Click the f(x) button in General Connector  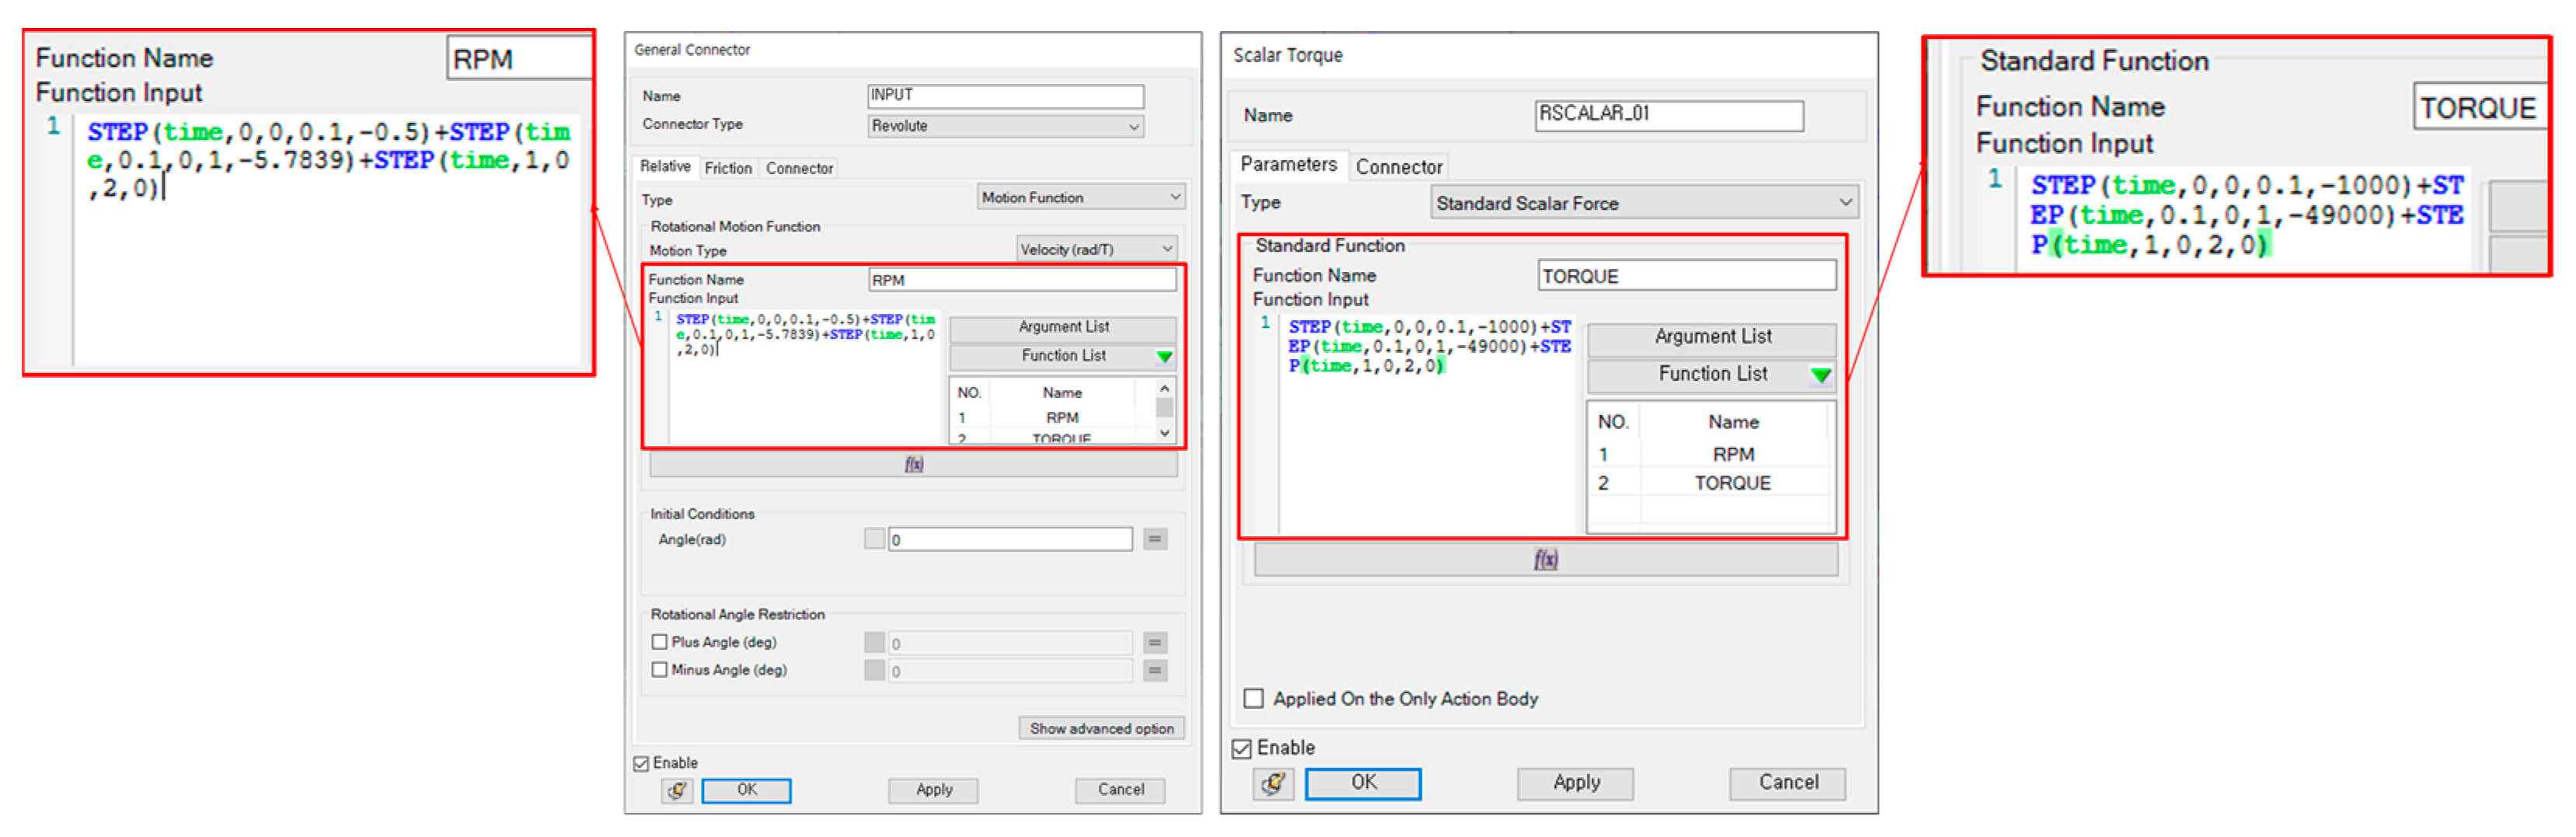pyautogui.click(x=913, y=465)
